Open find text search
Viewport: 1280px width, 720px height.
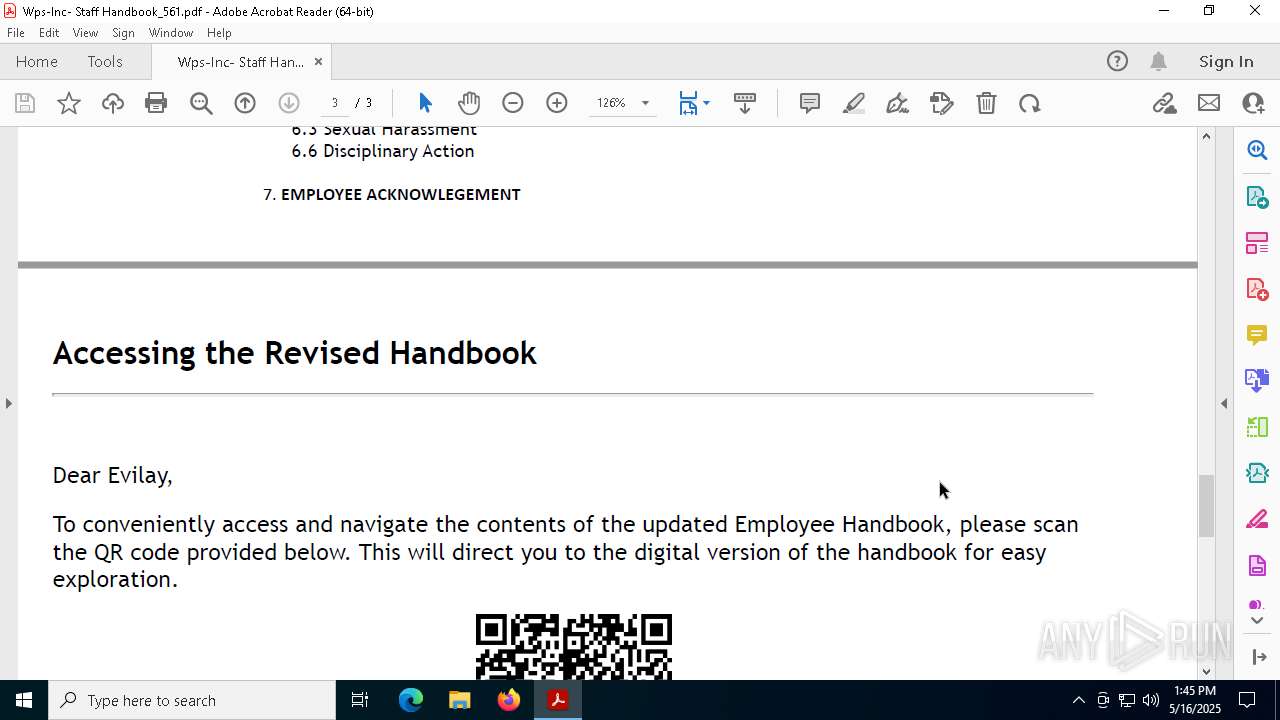click(x=201, y=103)
